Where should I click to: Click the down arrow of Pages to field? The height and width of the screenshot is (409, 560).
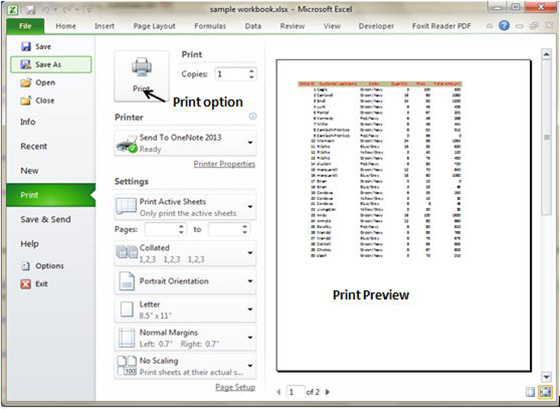click(x=245, y=233)
